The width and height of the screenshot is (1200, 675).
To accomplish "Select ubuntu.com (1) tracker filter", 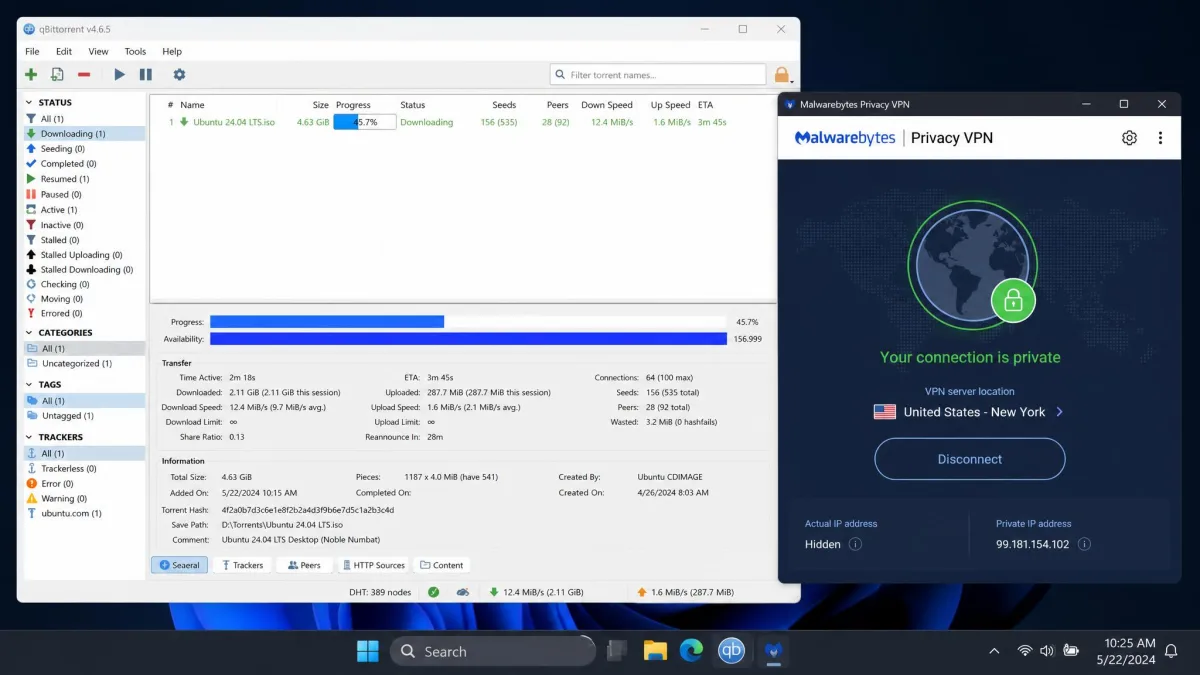I will click(86, 513).
